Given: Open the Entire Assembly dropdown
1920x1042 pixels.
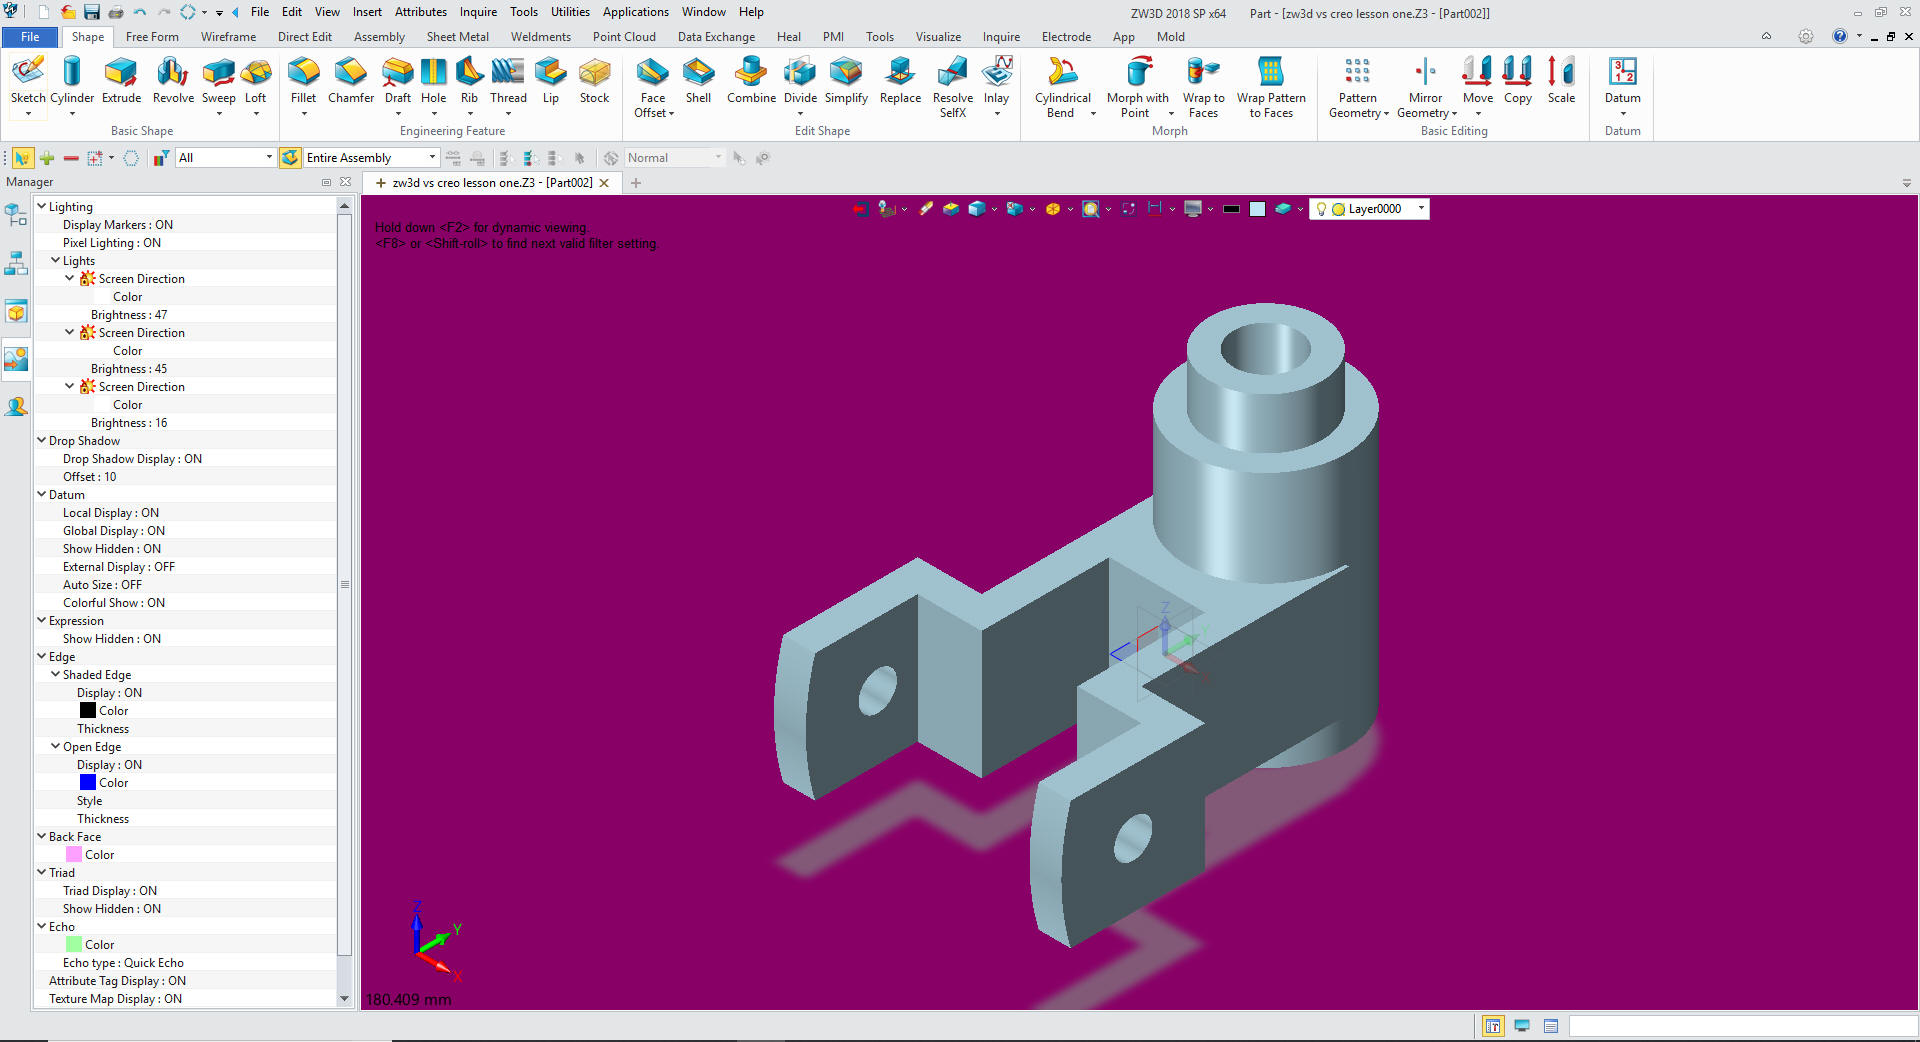Looking at the screenshot, I should tap(432, 158).
